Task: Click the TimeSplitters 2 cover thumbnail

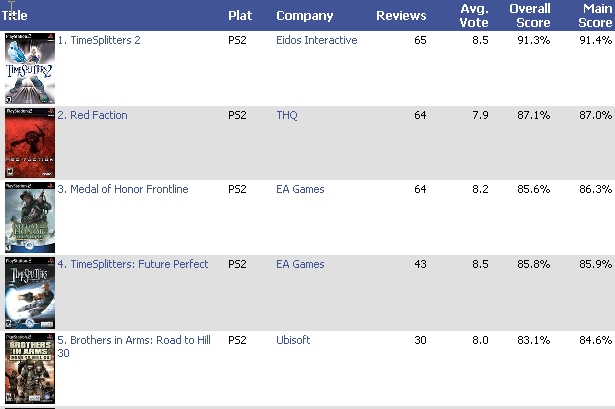Action: [x=30, y=69]
